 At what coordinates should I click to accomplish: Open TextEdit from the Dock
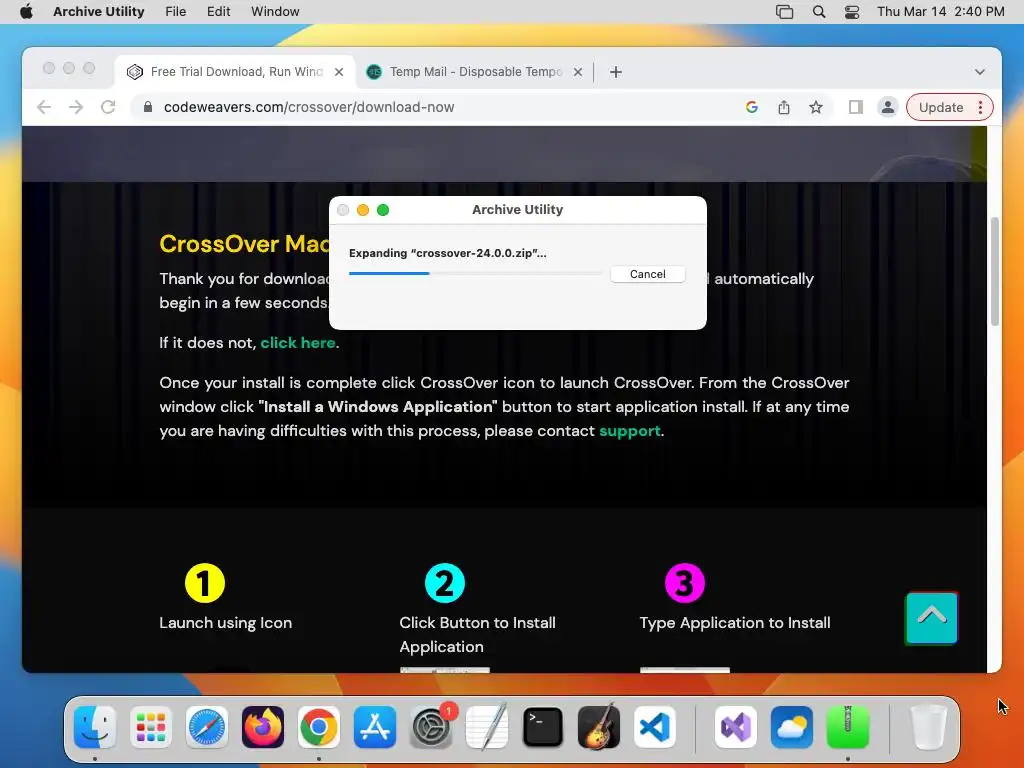coord(487,727)
